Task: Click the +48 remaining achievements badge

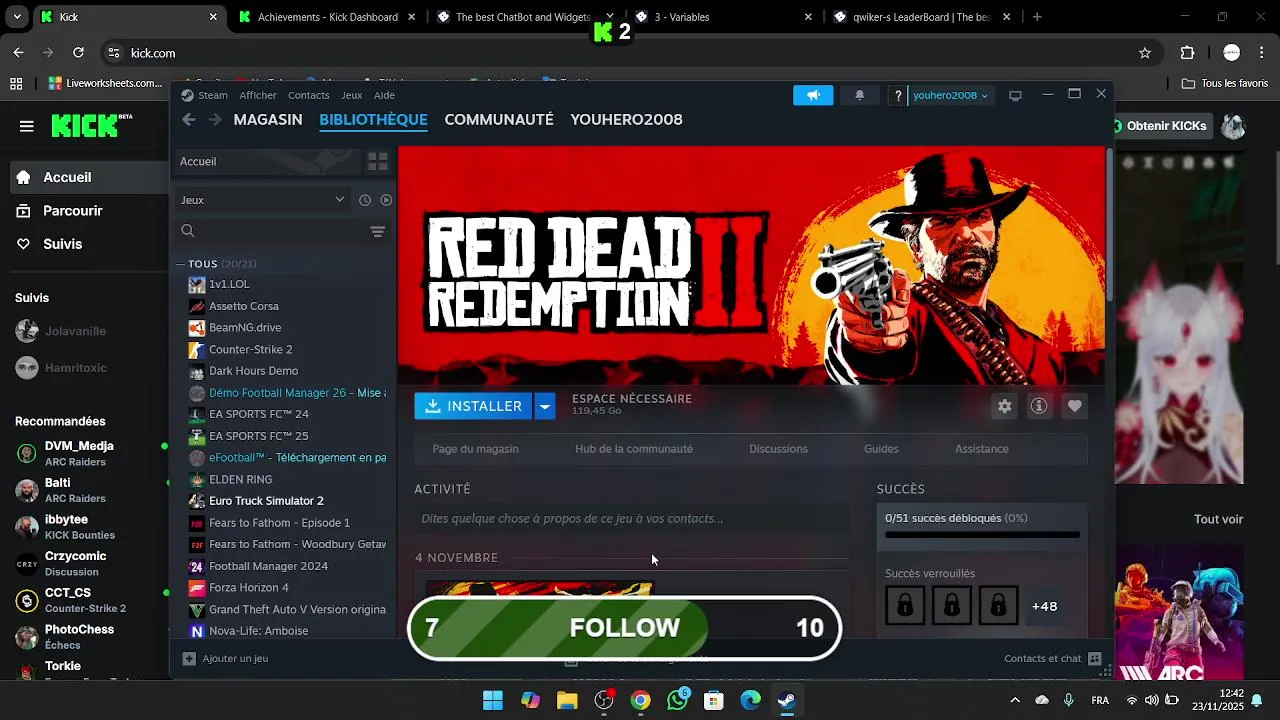Action: pos(1044,606)
